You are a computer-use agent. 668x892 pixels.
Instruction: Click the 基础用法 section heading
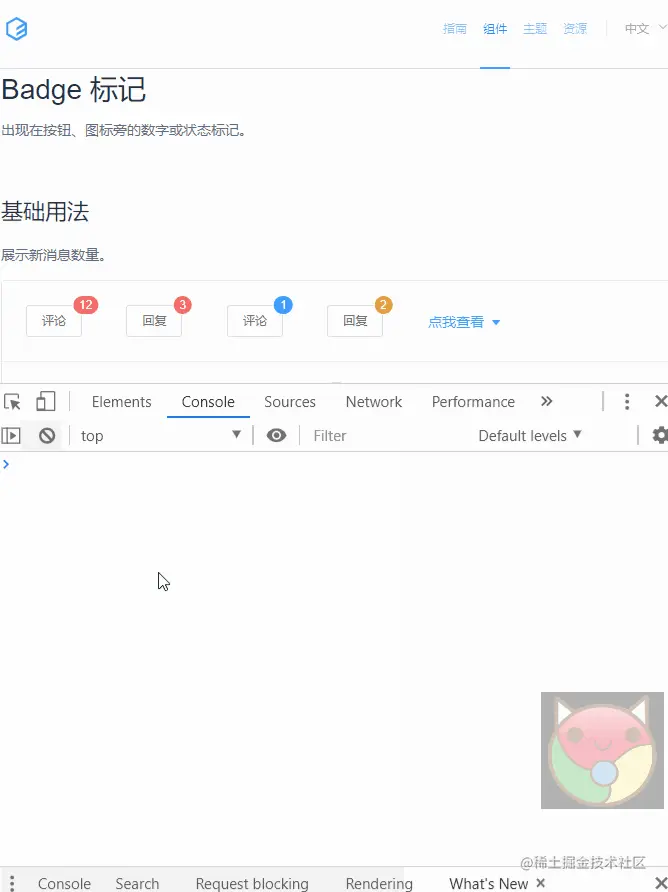[x=45, y=212]
